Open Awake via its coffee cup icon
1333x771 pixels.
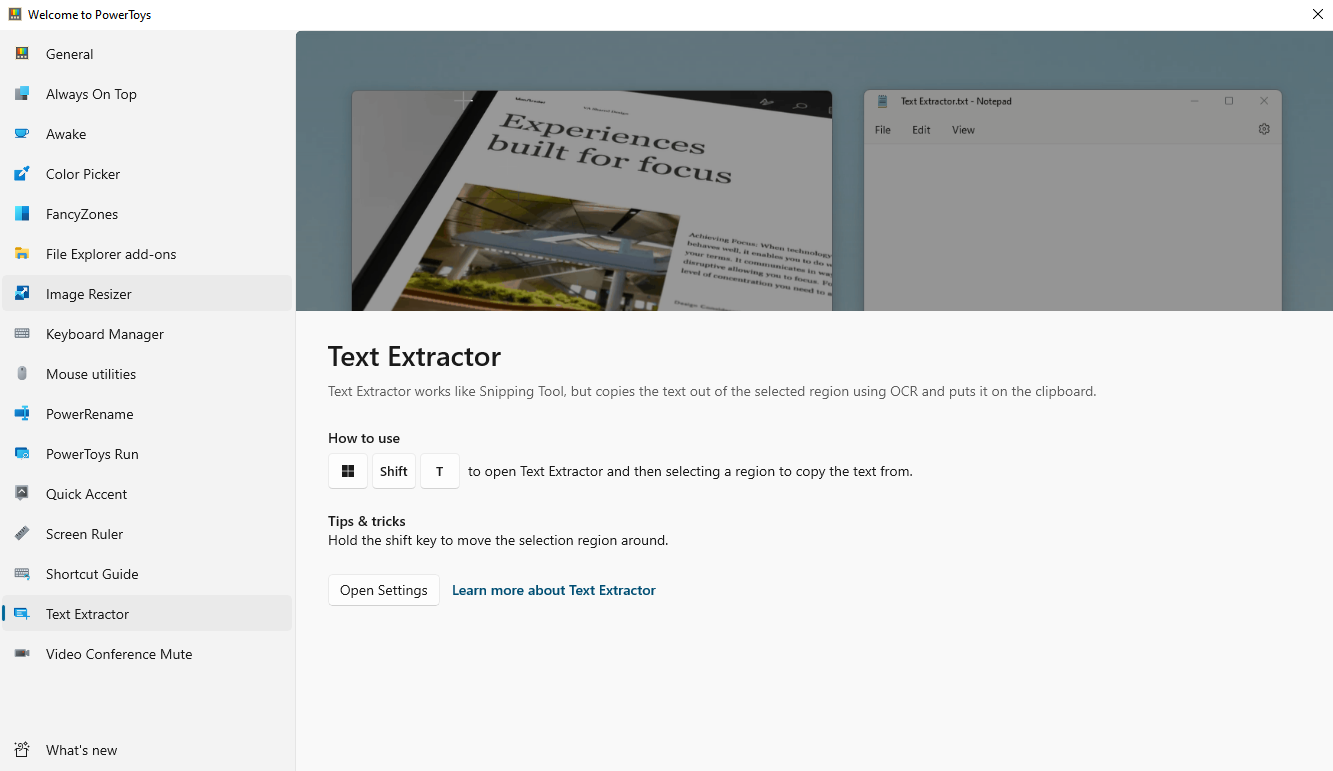22,134
